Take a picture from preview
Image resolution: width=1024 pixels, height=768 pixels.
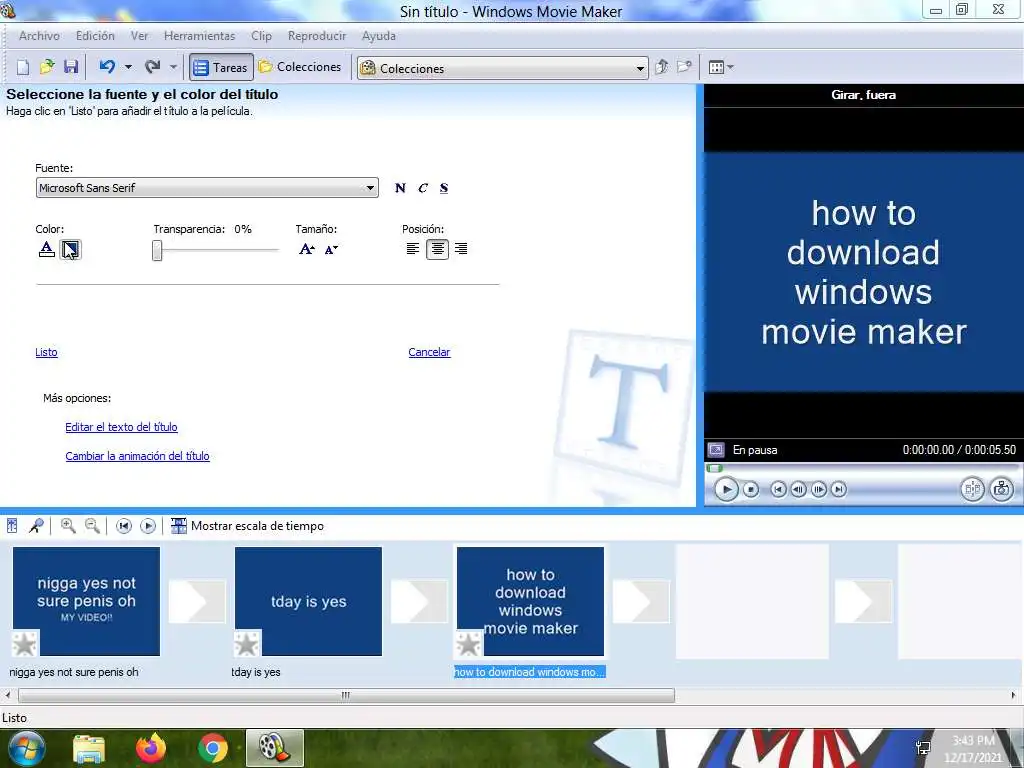point(1002,489)
